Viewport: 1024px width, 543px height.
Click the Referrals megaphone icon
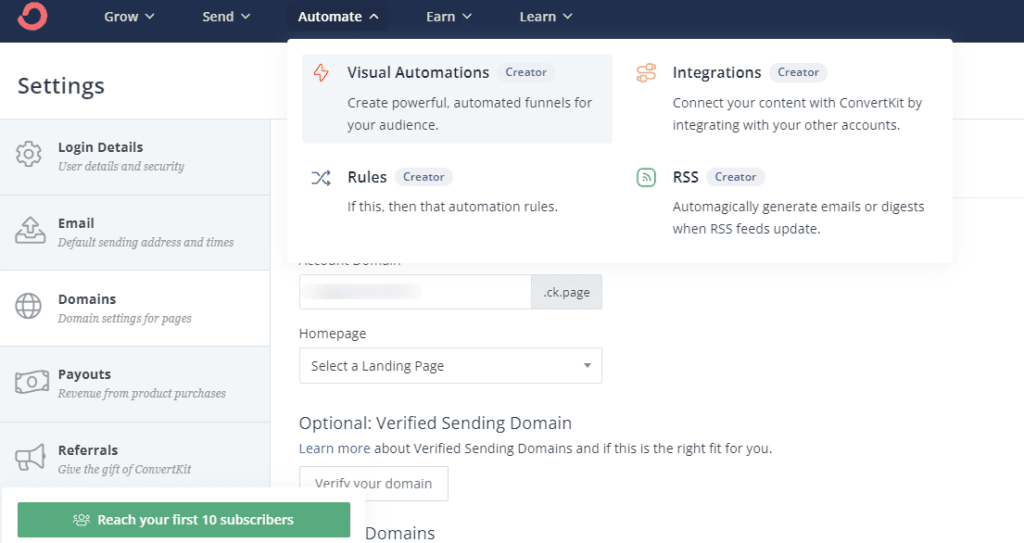30,457
